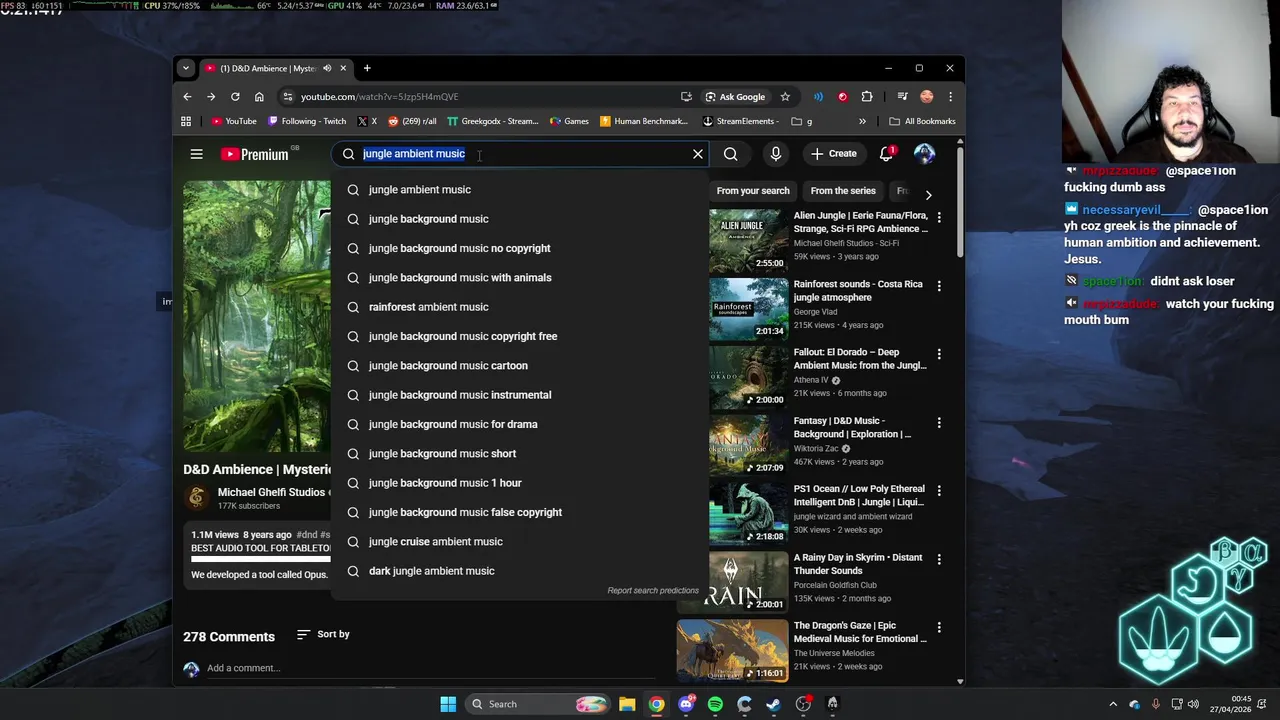Select 'jungle cruise ambient music' suggestion
The height and width of the screenshot is (720, 1280).
[520, 541]
